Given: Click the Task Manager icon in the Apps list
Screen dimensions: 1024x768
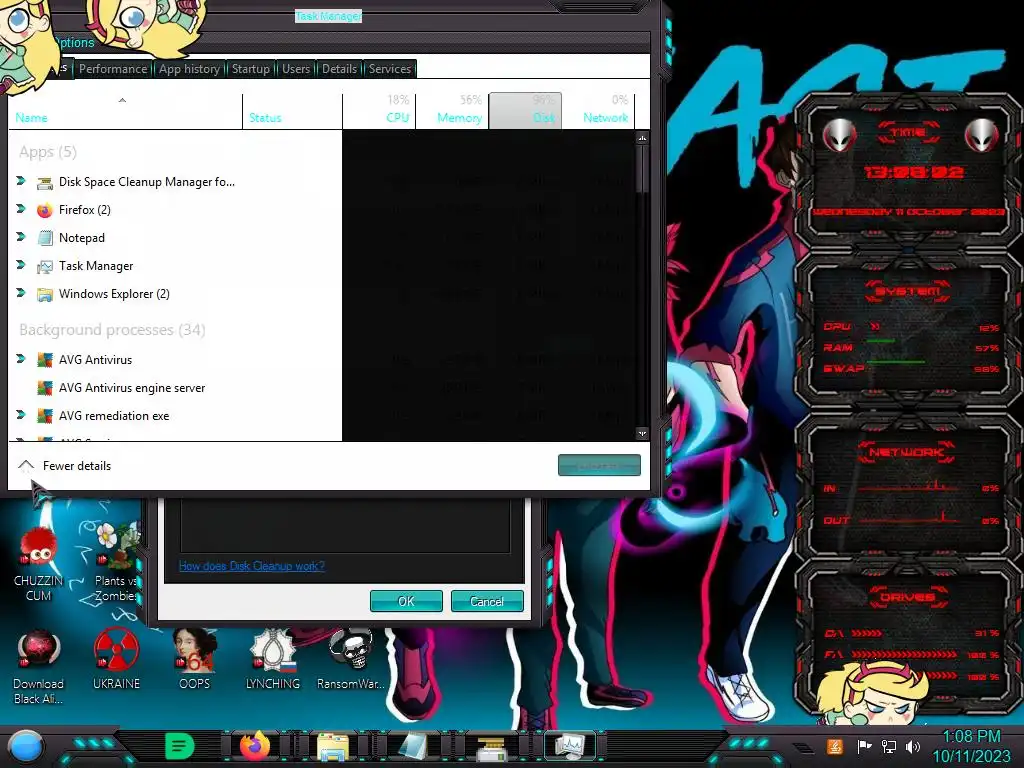Looking at the screenshot, I should click(x=44, y=266).
